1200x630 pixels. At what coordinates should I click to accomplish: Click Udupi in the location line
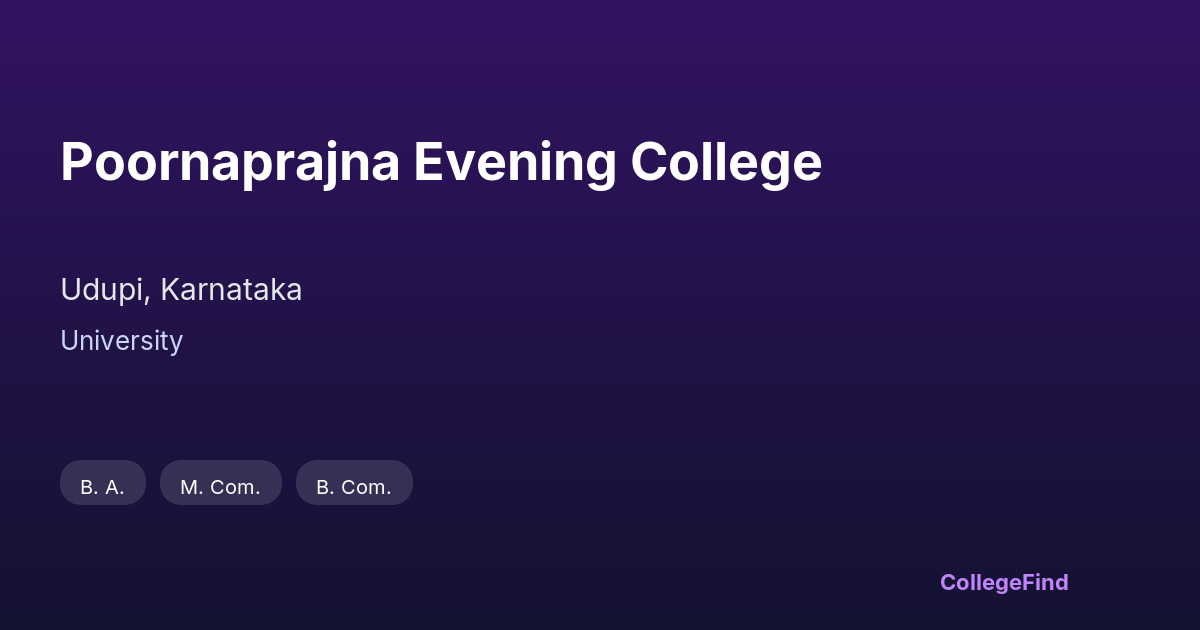[105, 290]
